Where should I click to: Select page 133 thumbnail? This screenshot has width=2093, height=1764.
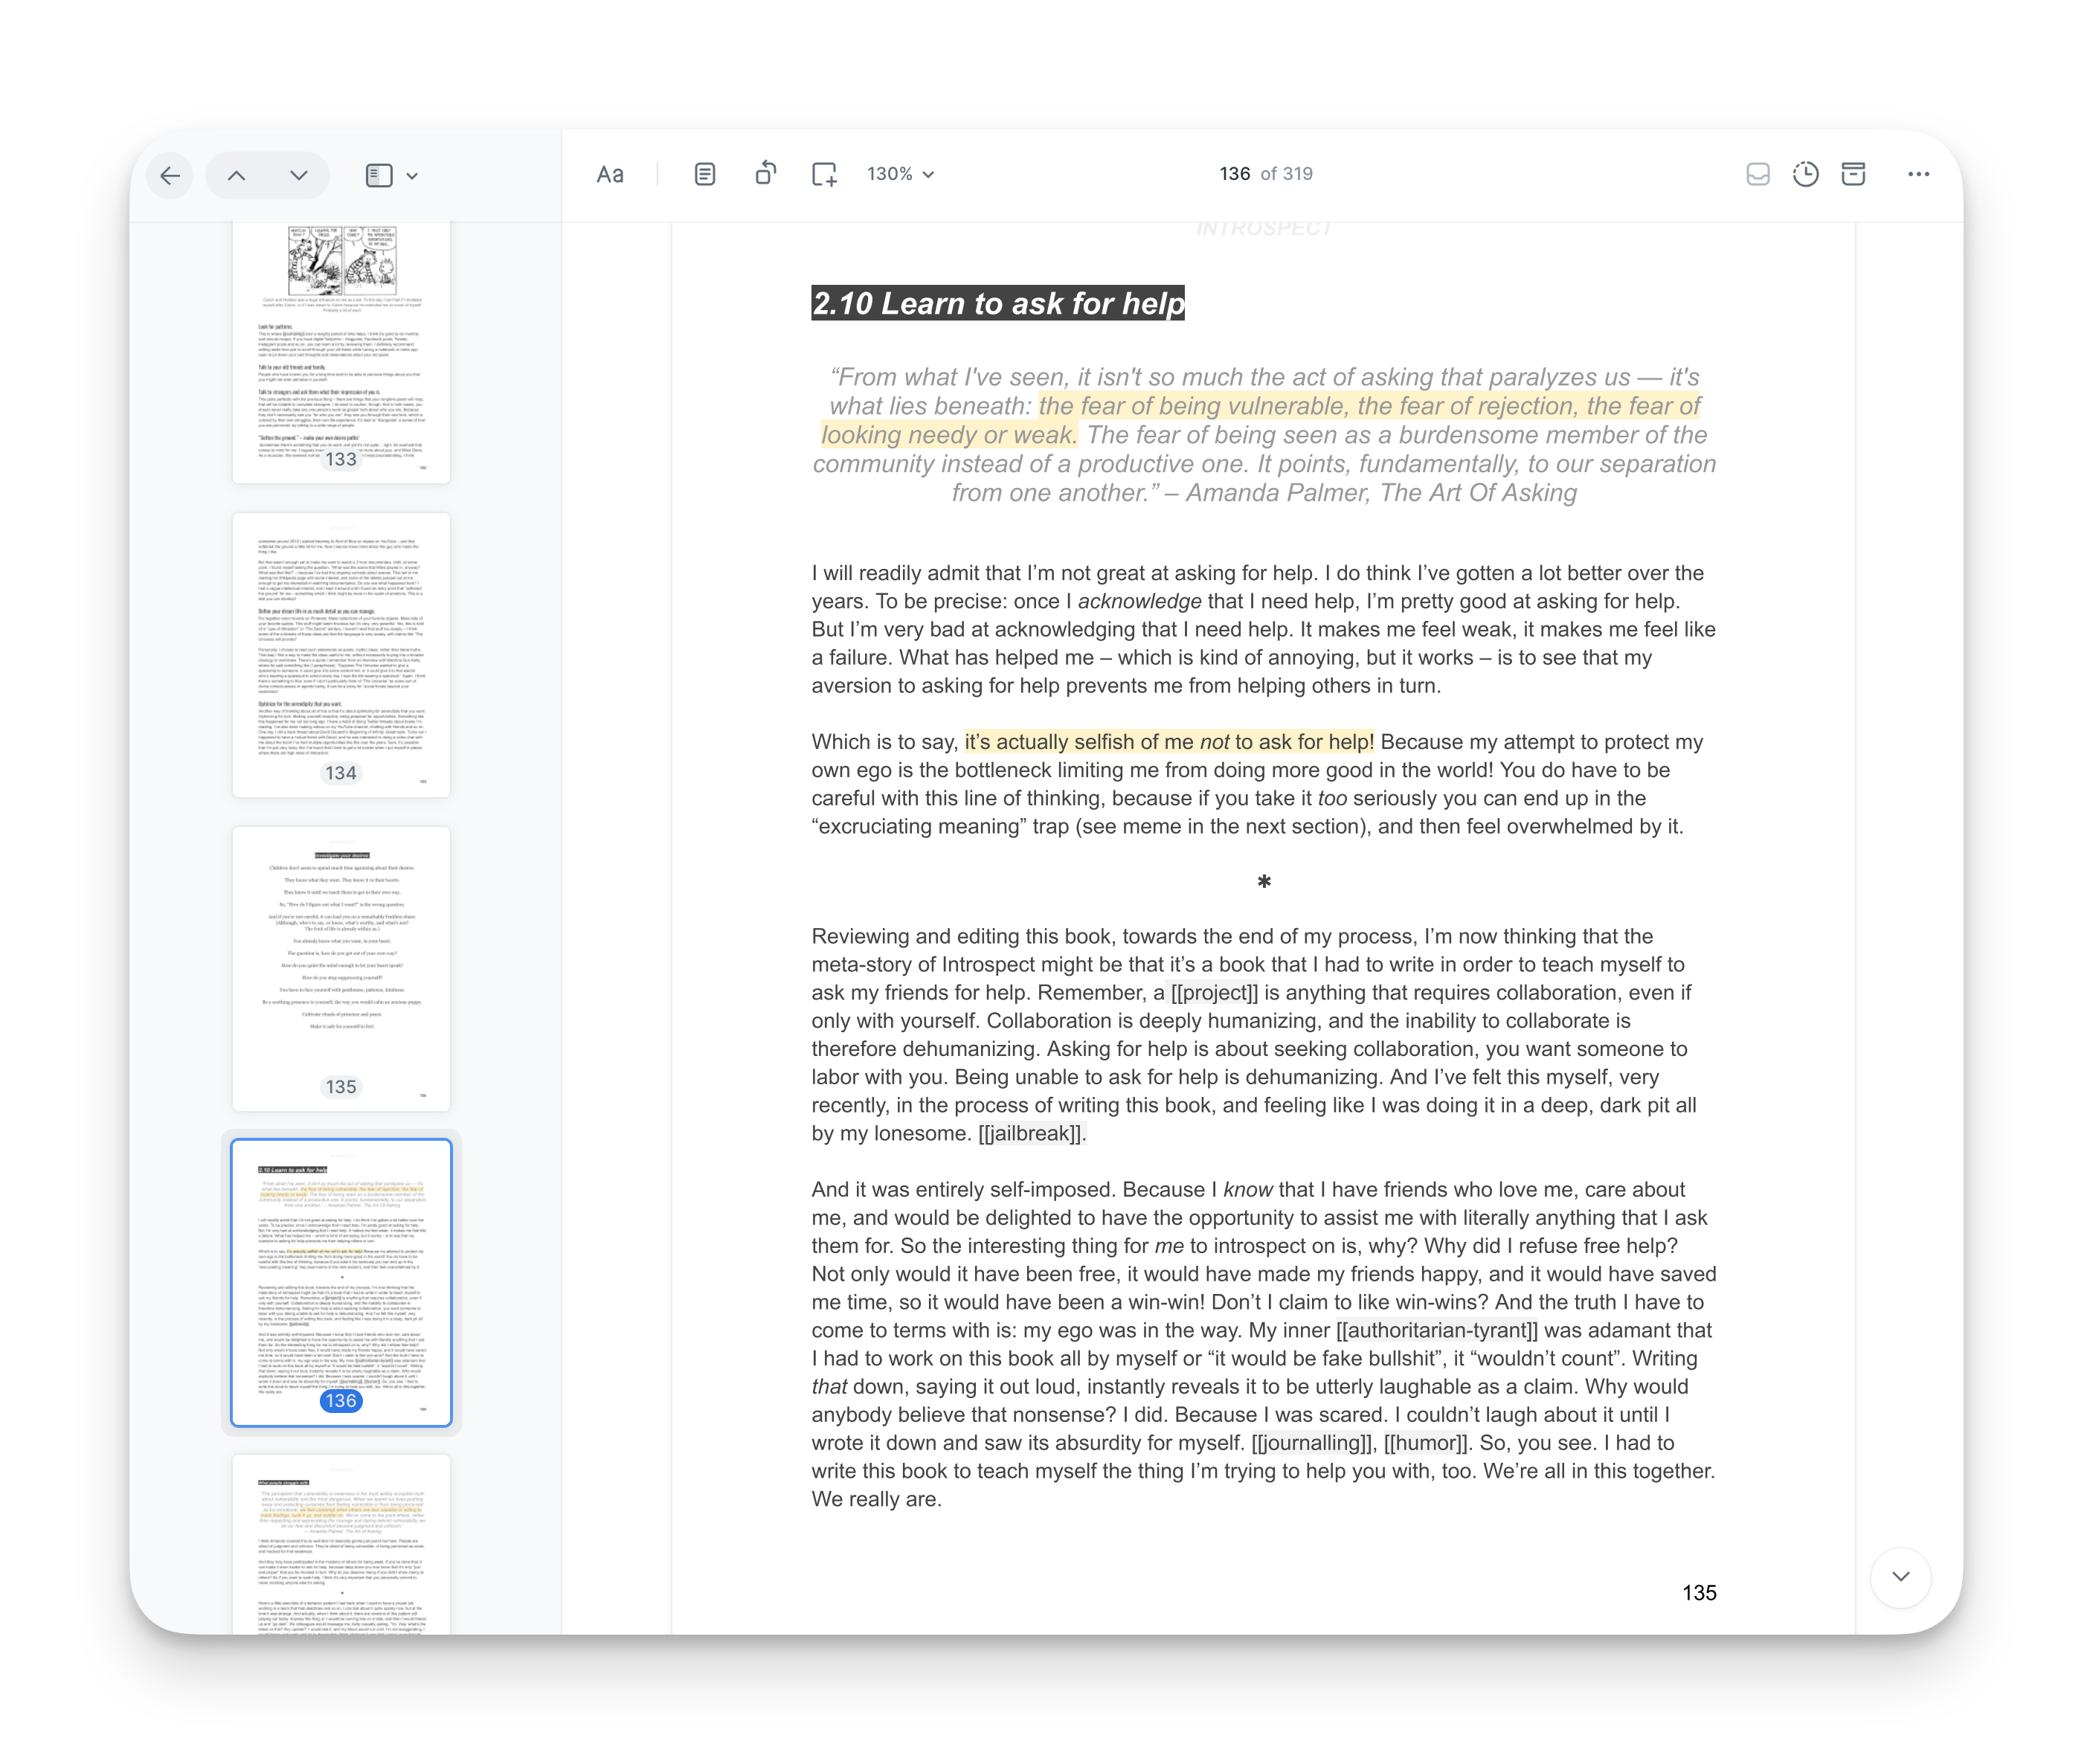point(341,350)
